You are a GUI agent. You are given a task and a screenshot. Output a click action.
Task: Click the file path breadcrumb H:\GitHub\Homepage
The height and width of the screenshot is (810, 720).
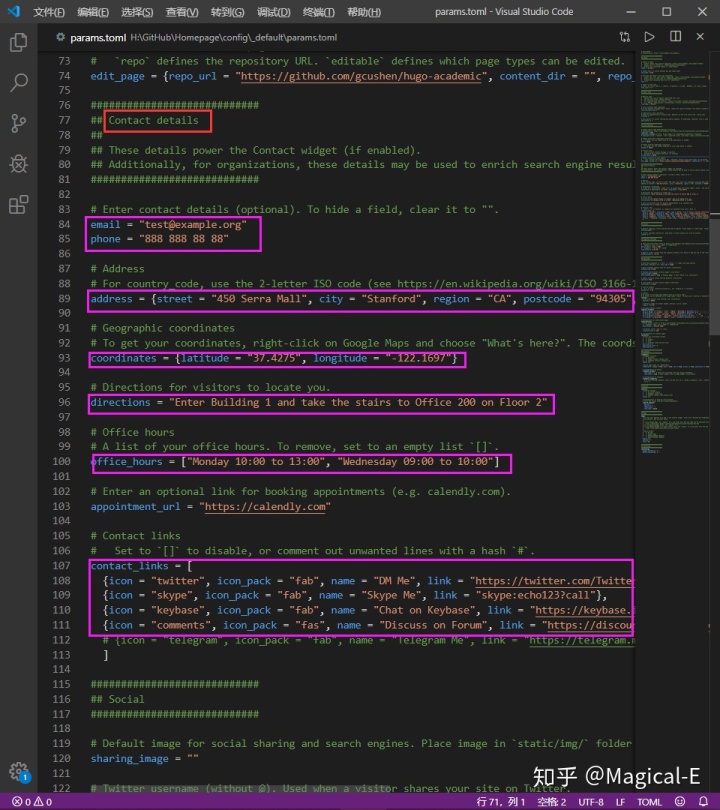(233, 37)
